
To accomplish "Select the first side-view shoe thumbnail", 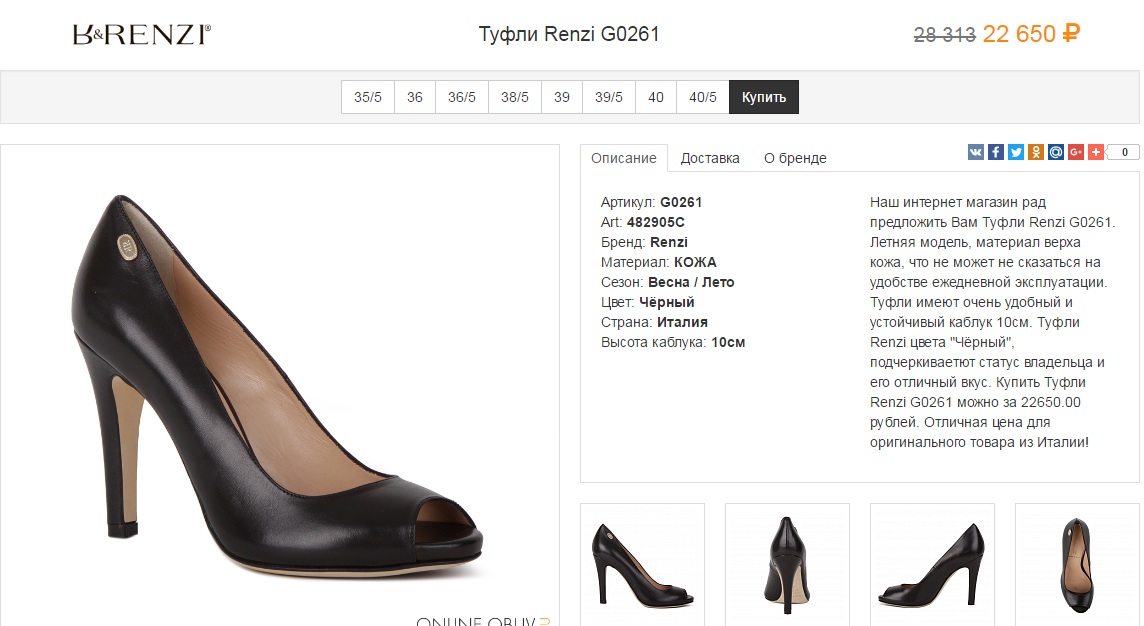I will coord(642,564).
